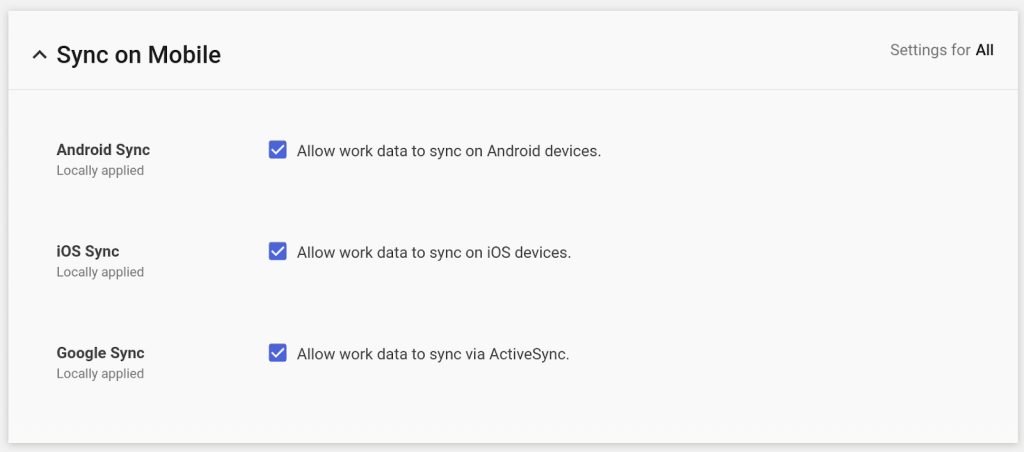
Task: Select the iOS Sync setting name
Action: click(88, 251)
